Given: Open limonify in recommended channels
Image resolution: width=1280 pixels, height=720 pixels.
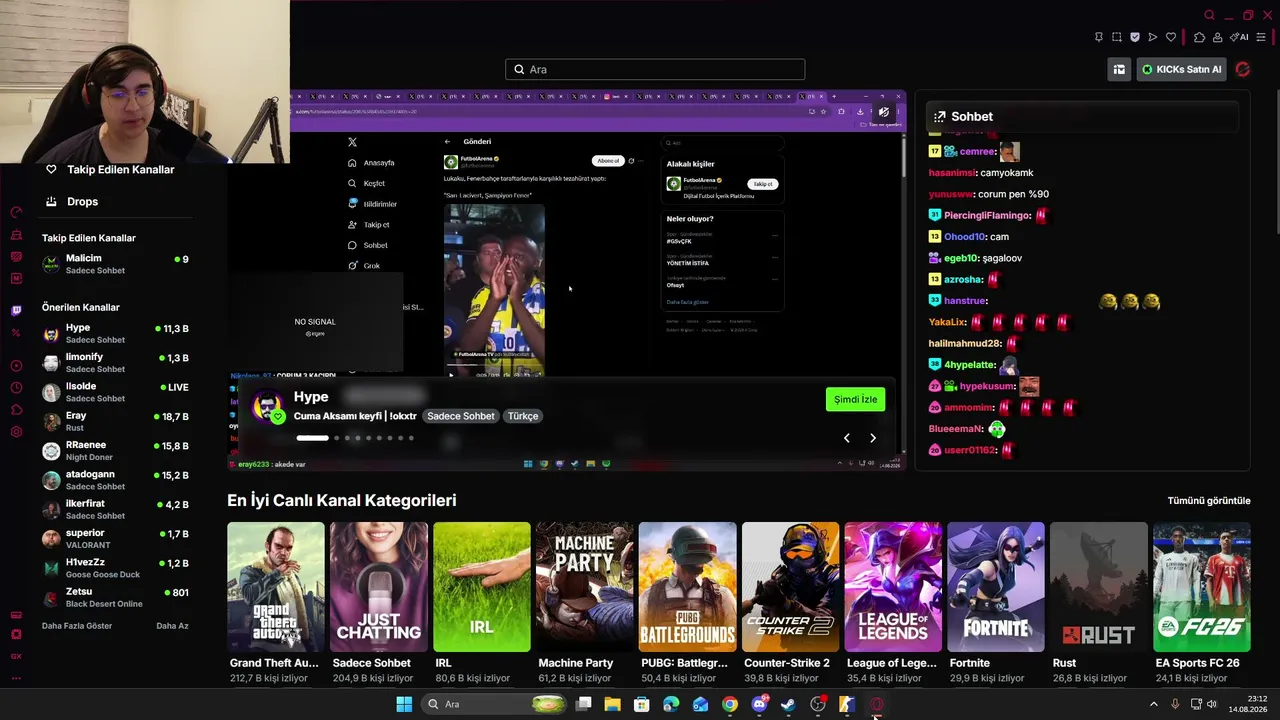Looking at the screenshot, I should point(115,363).
